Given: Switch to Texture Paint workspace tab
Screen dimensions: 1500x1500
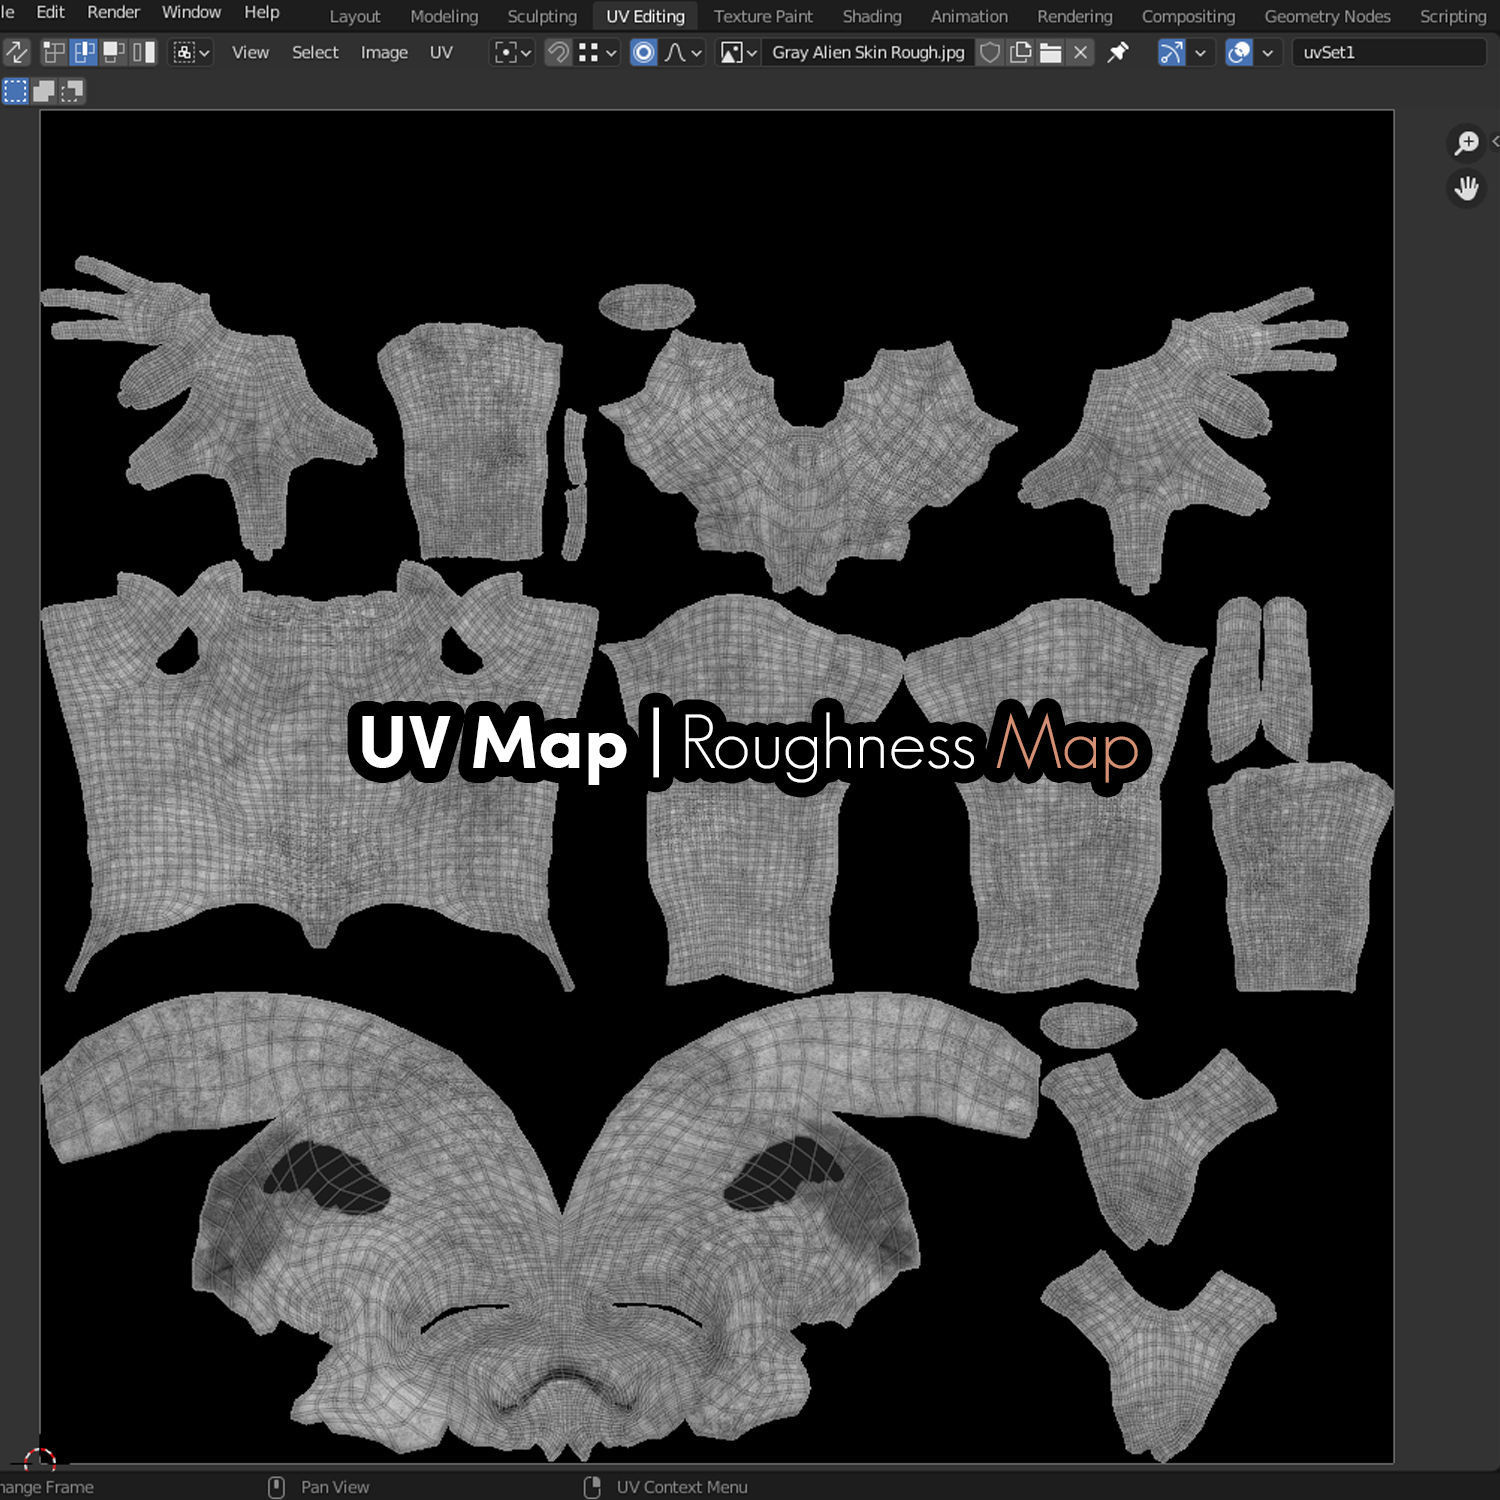Looking at the screenshot, I should [x=763, y=16].
